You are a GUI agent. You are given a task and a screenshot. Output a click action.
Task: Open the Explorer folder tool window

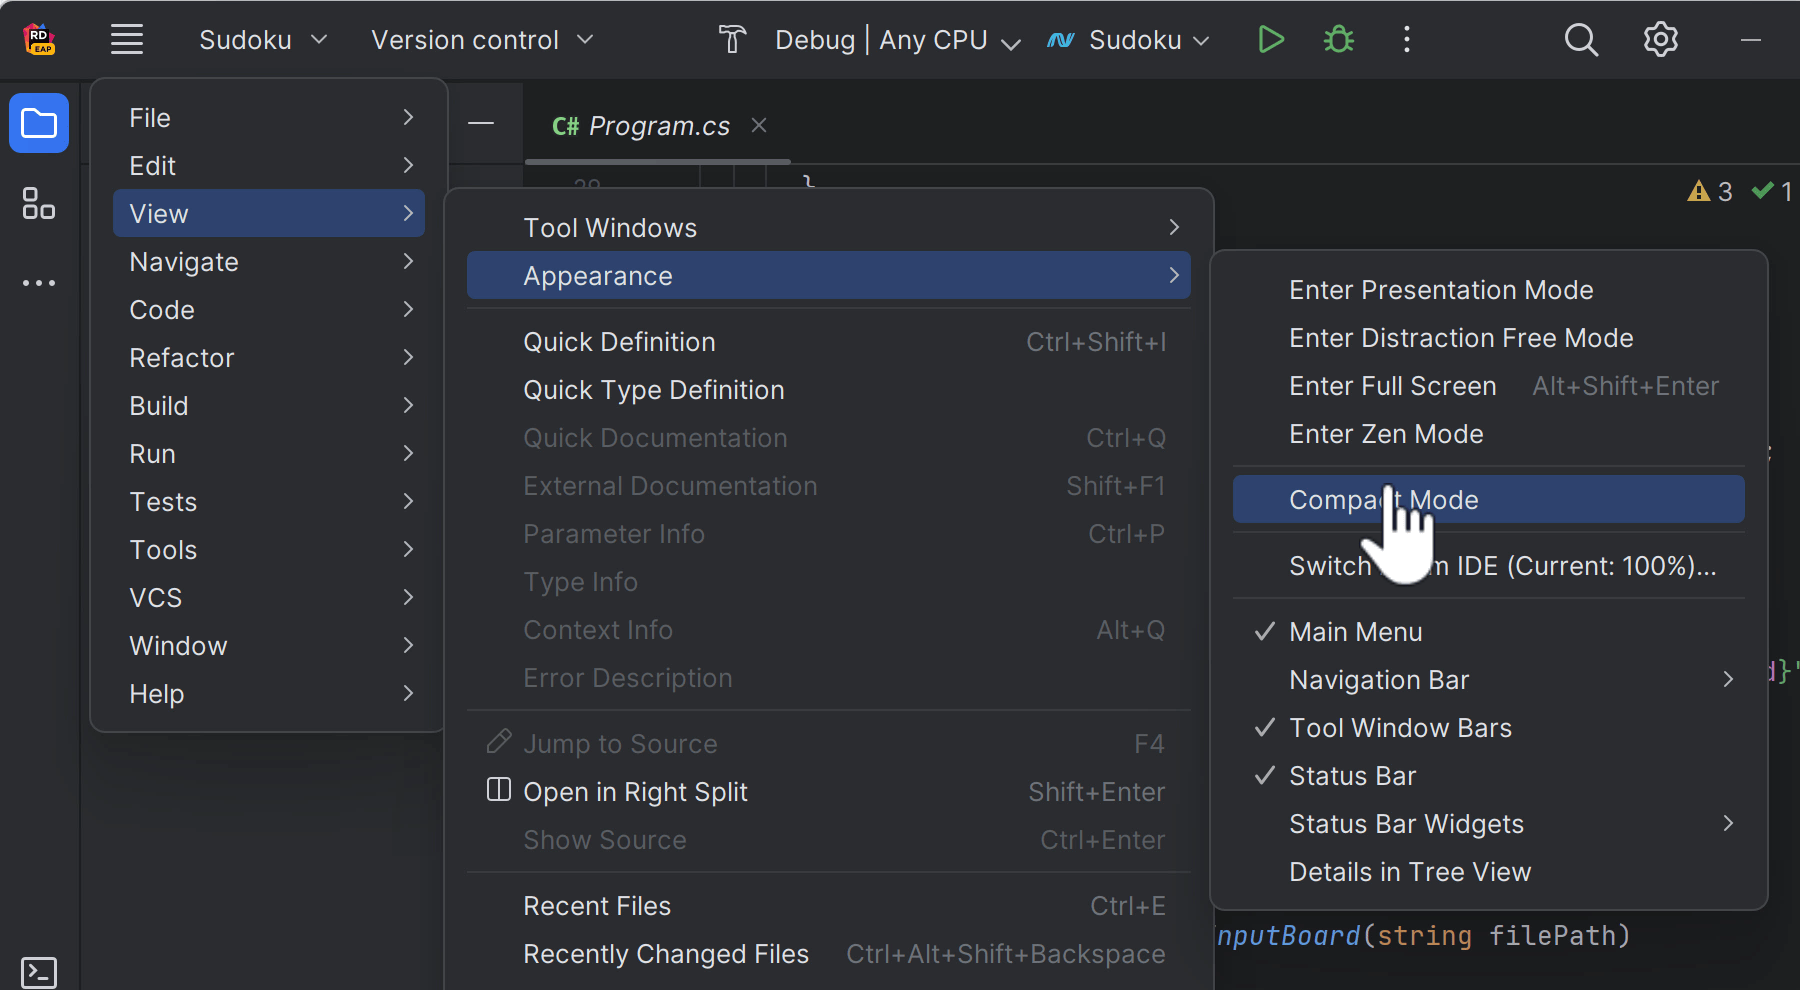39,124
